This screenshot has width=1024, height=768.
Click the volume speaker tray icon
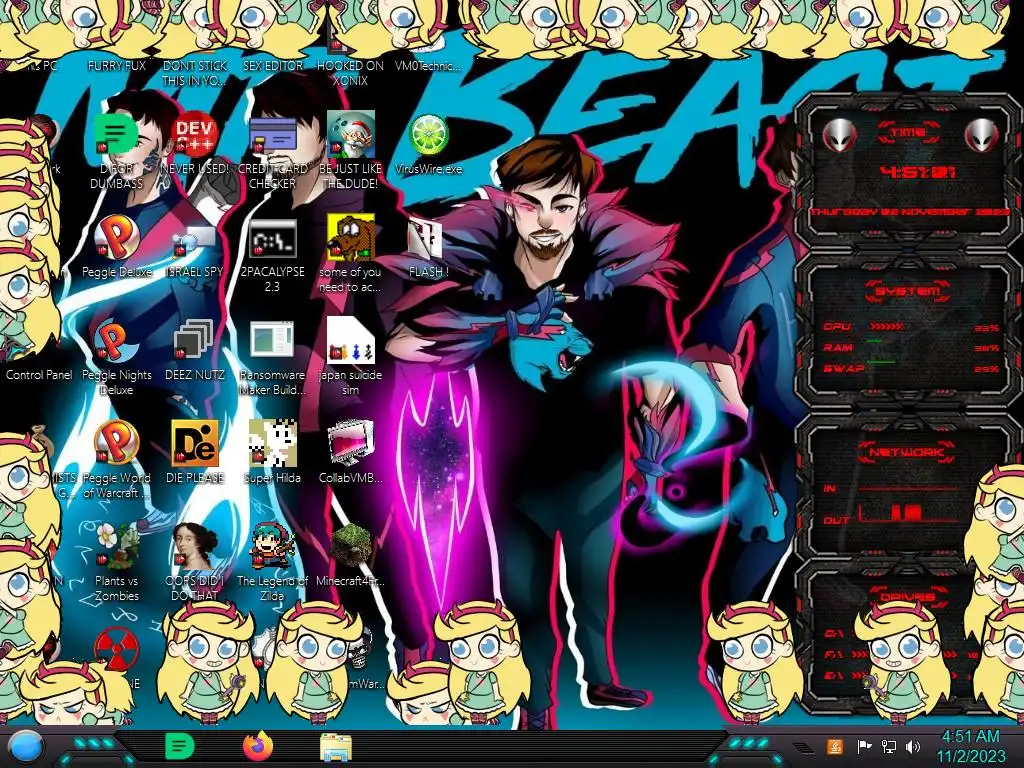pos(913,746)
